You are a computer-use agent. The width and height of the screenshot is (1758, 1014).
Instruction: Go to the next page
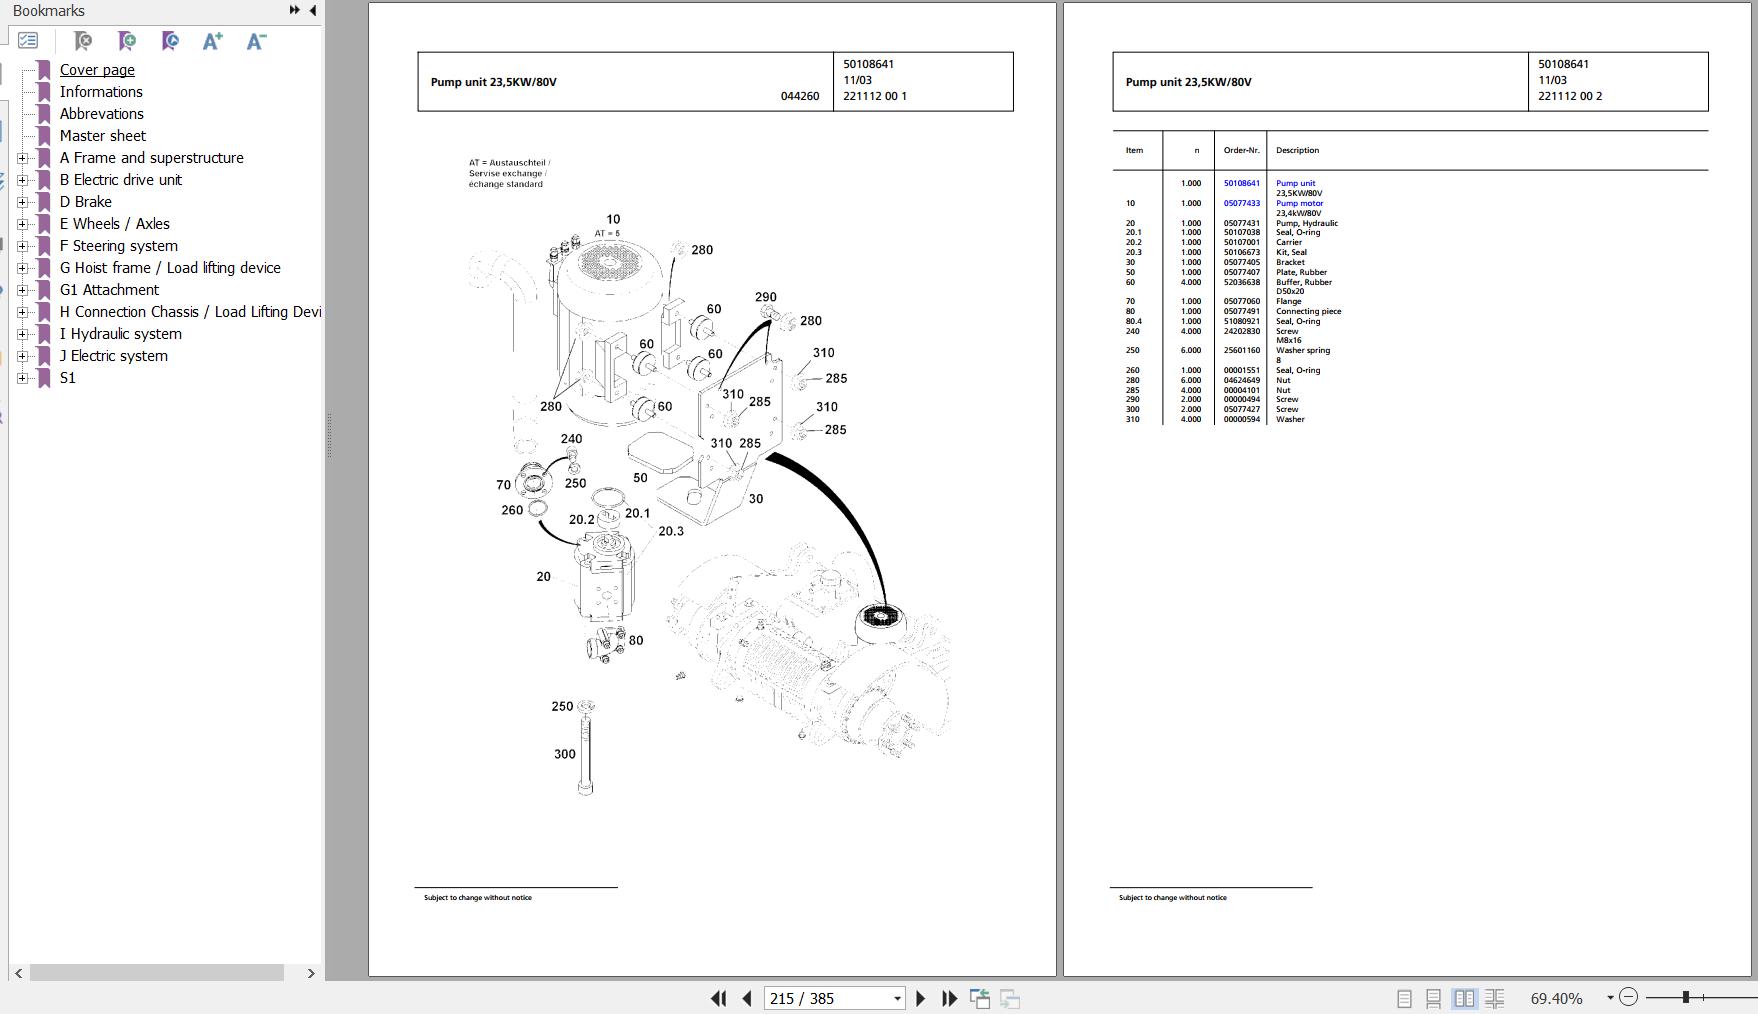[921, 998]
